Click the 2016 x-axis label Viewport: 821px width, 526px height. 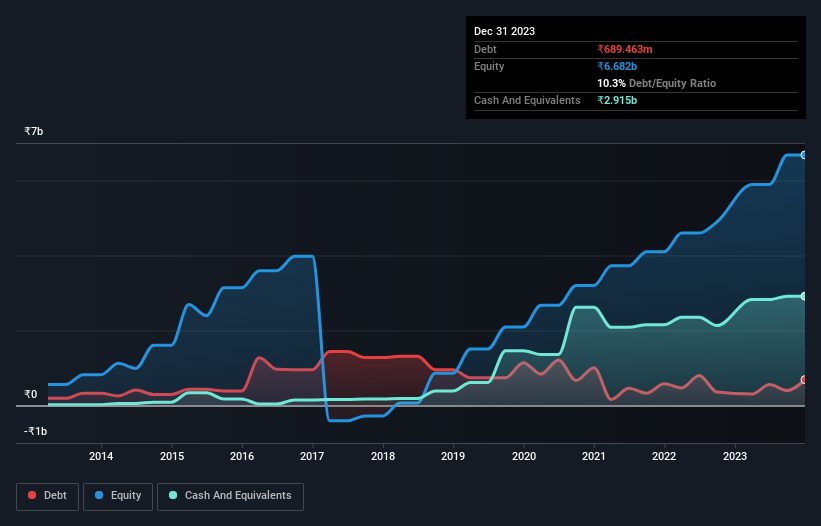click(x=242, y=456)
